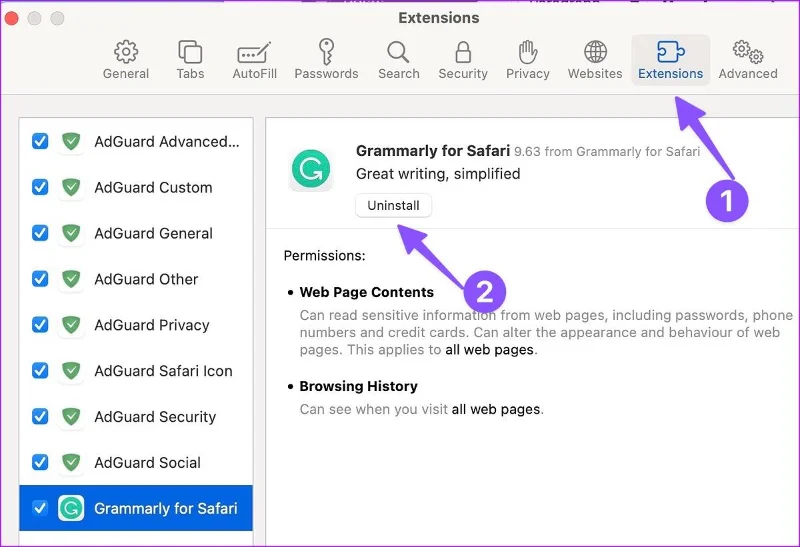Open the General preferences gear icon

click(x=126, y=52)
